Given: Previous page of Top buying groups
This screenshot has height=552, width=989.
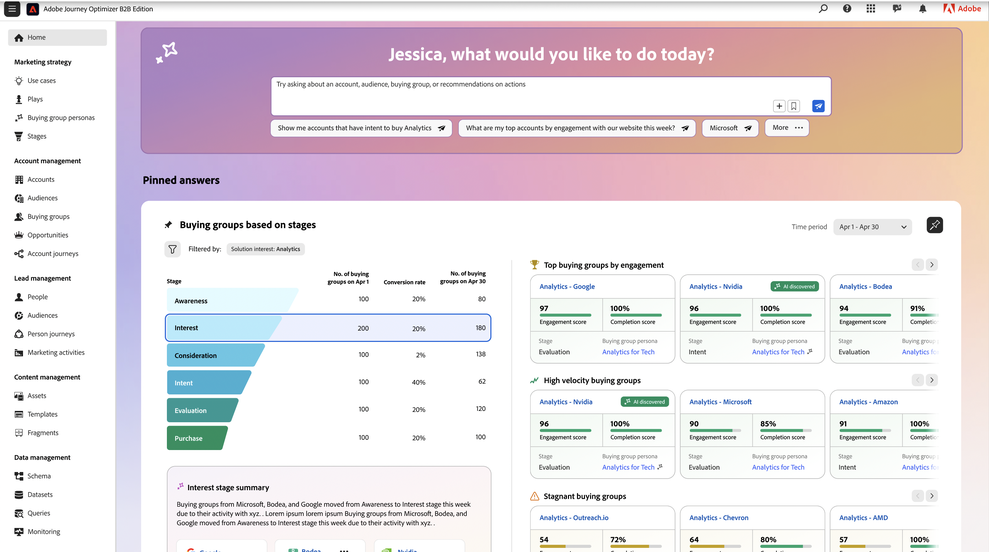Looking at the screenshot, I should coord(918,265).
